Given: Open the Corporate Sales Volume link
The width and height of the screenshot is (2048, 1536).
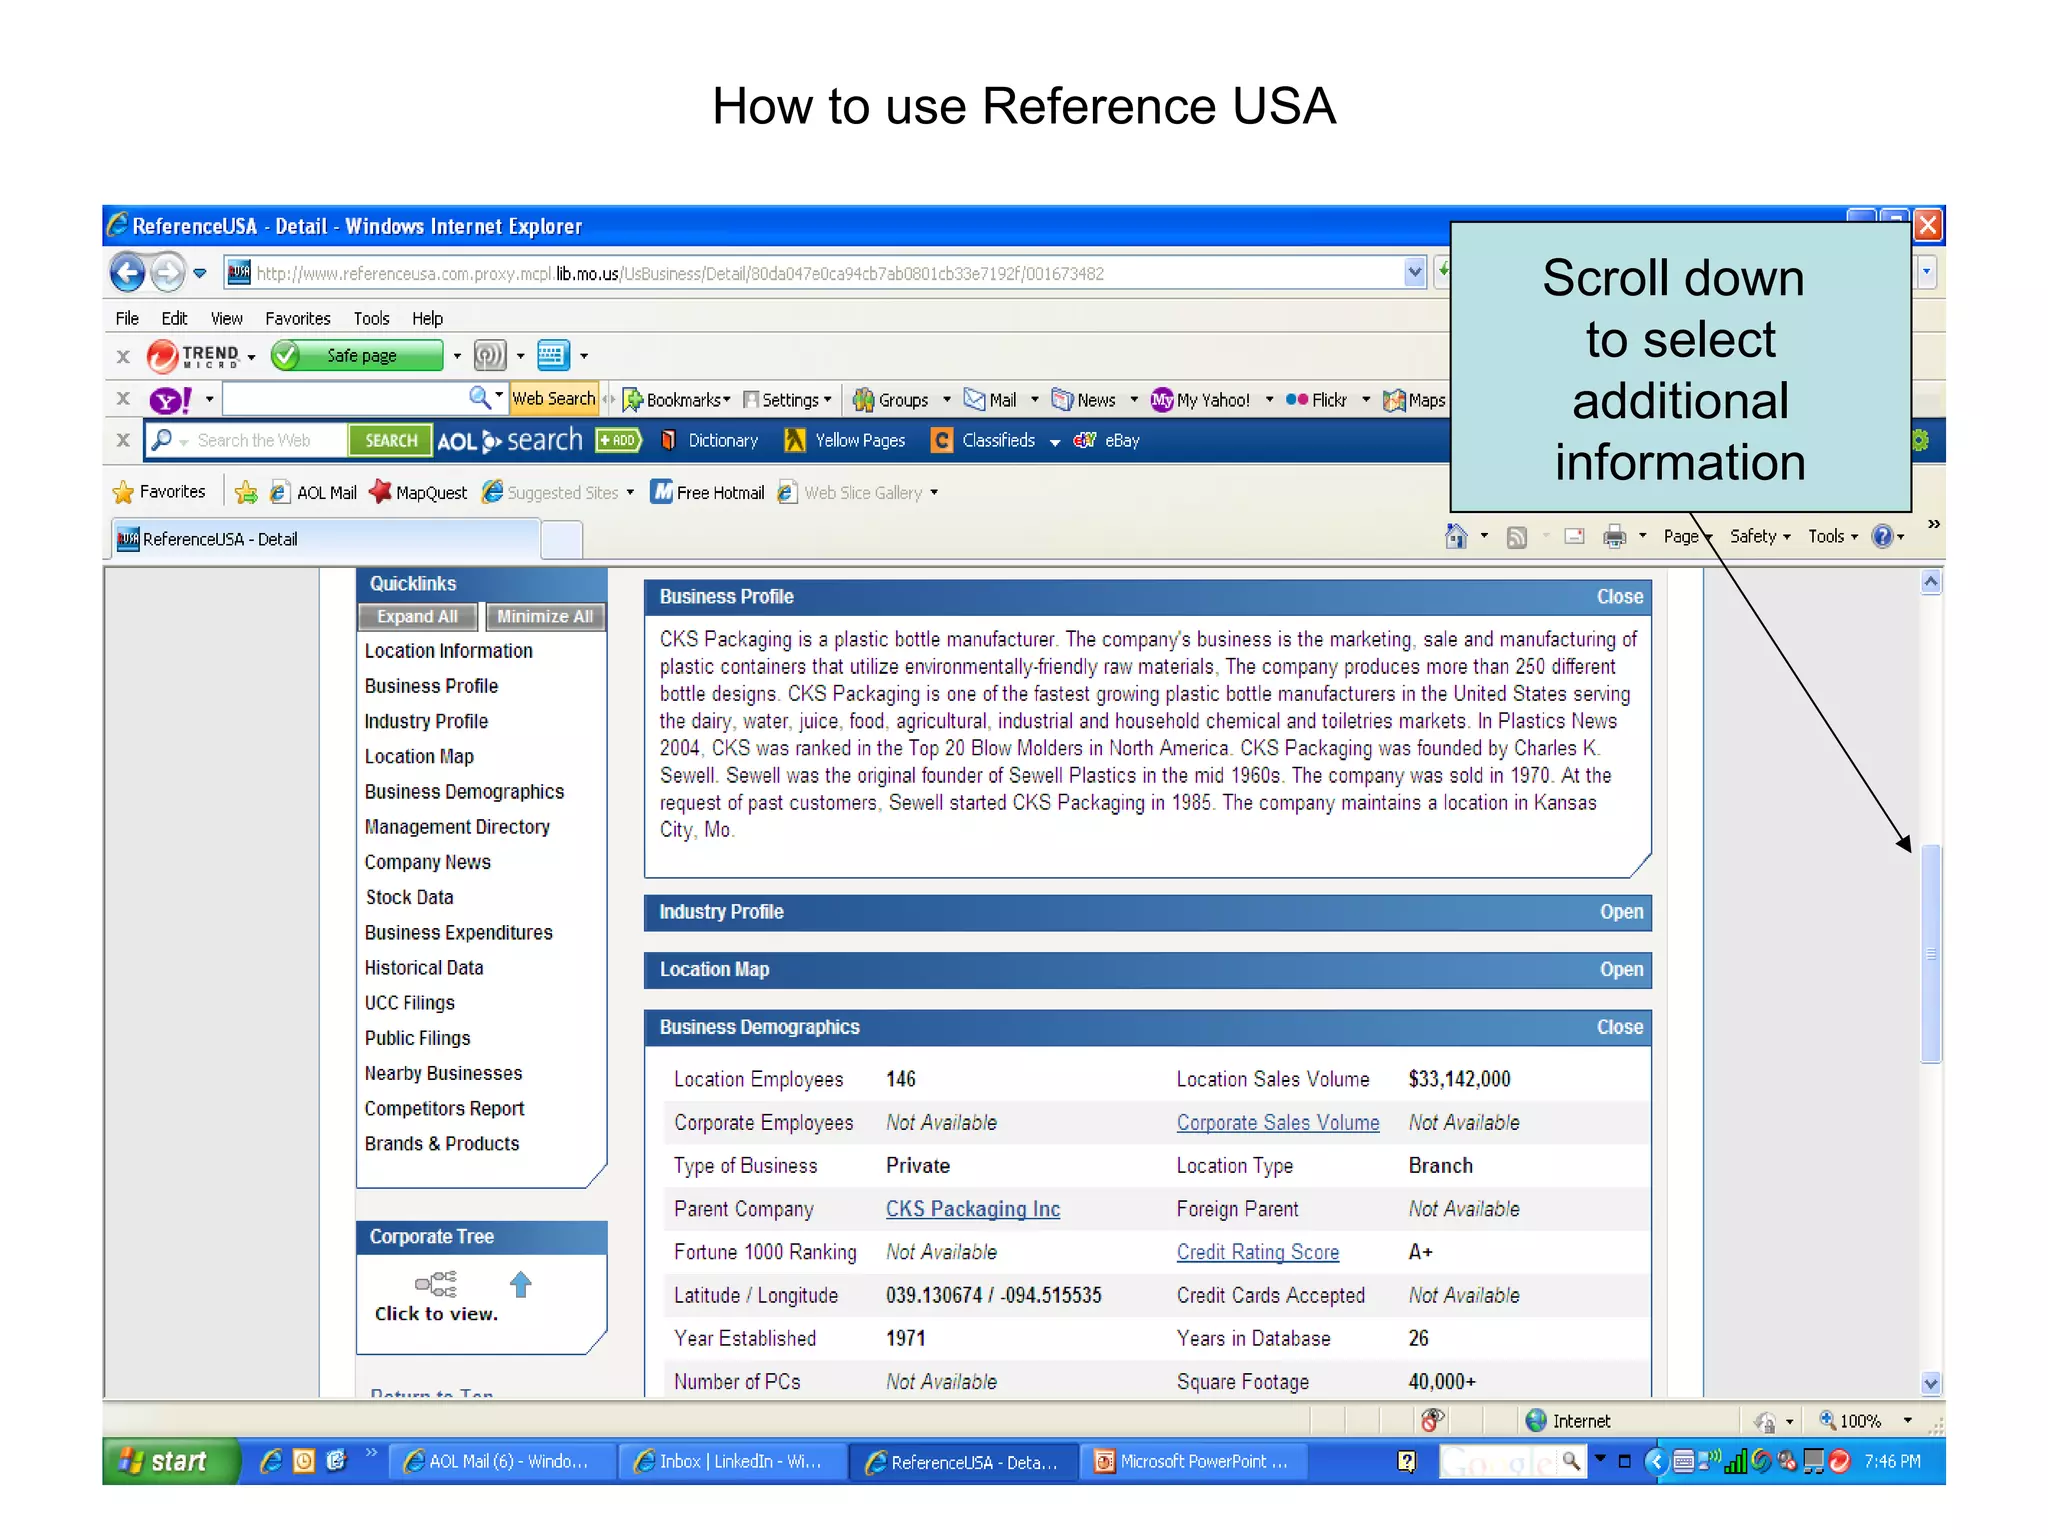Looking at the screenshot, I should (x=1277, y=1122).
